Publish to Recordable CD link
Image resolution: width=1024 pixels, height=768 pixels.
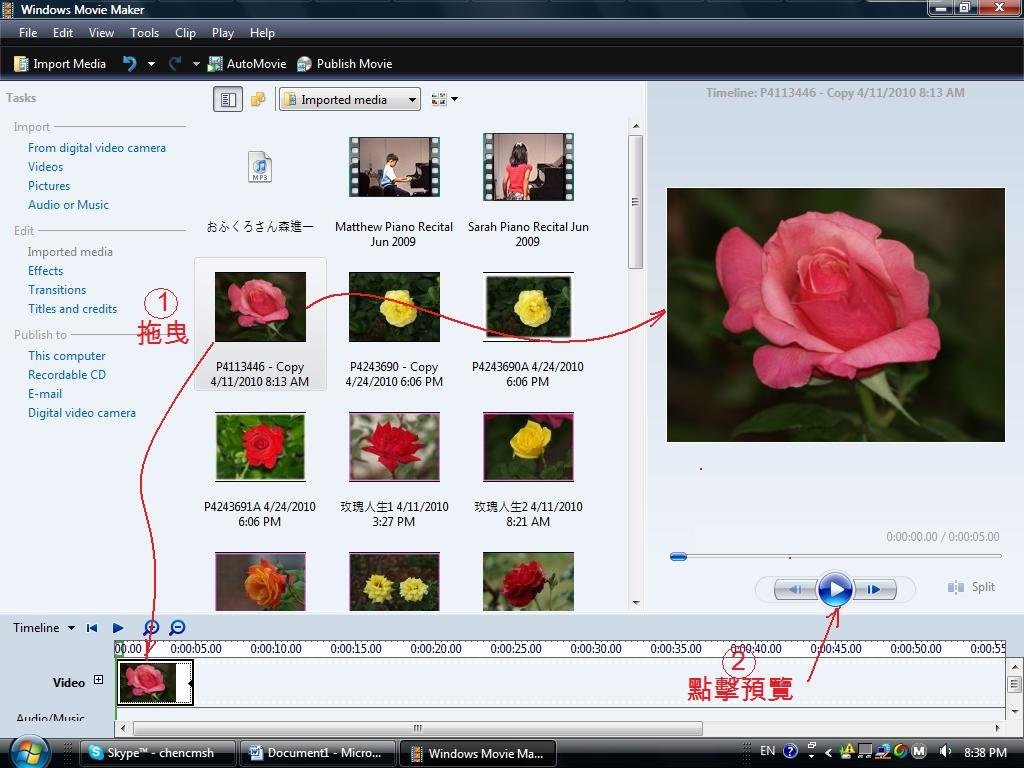coord(67,374)
